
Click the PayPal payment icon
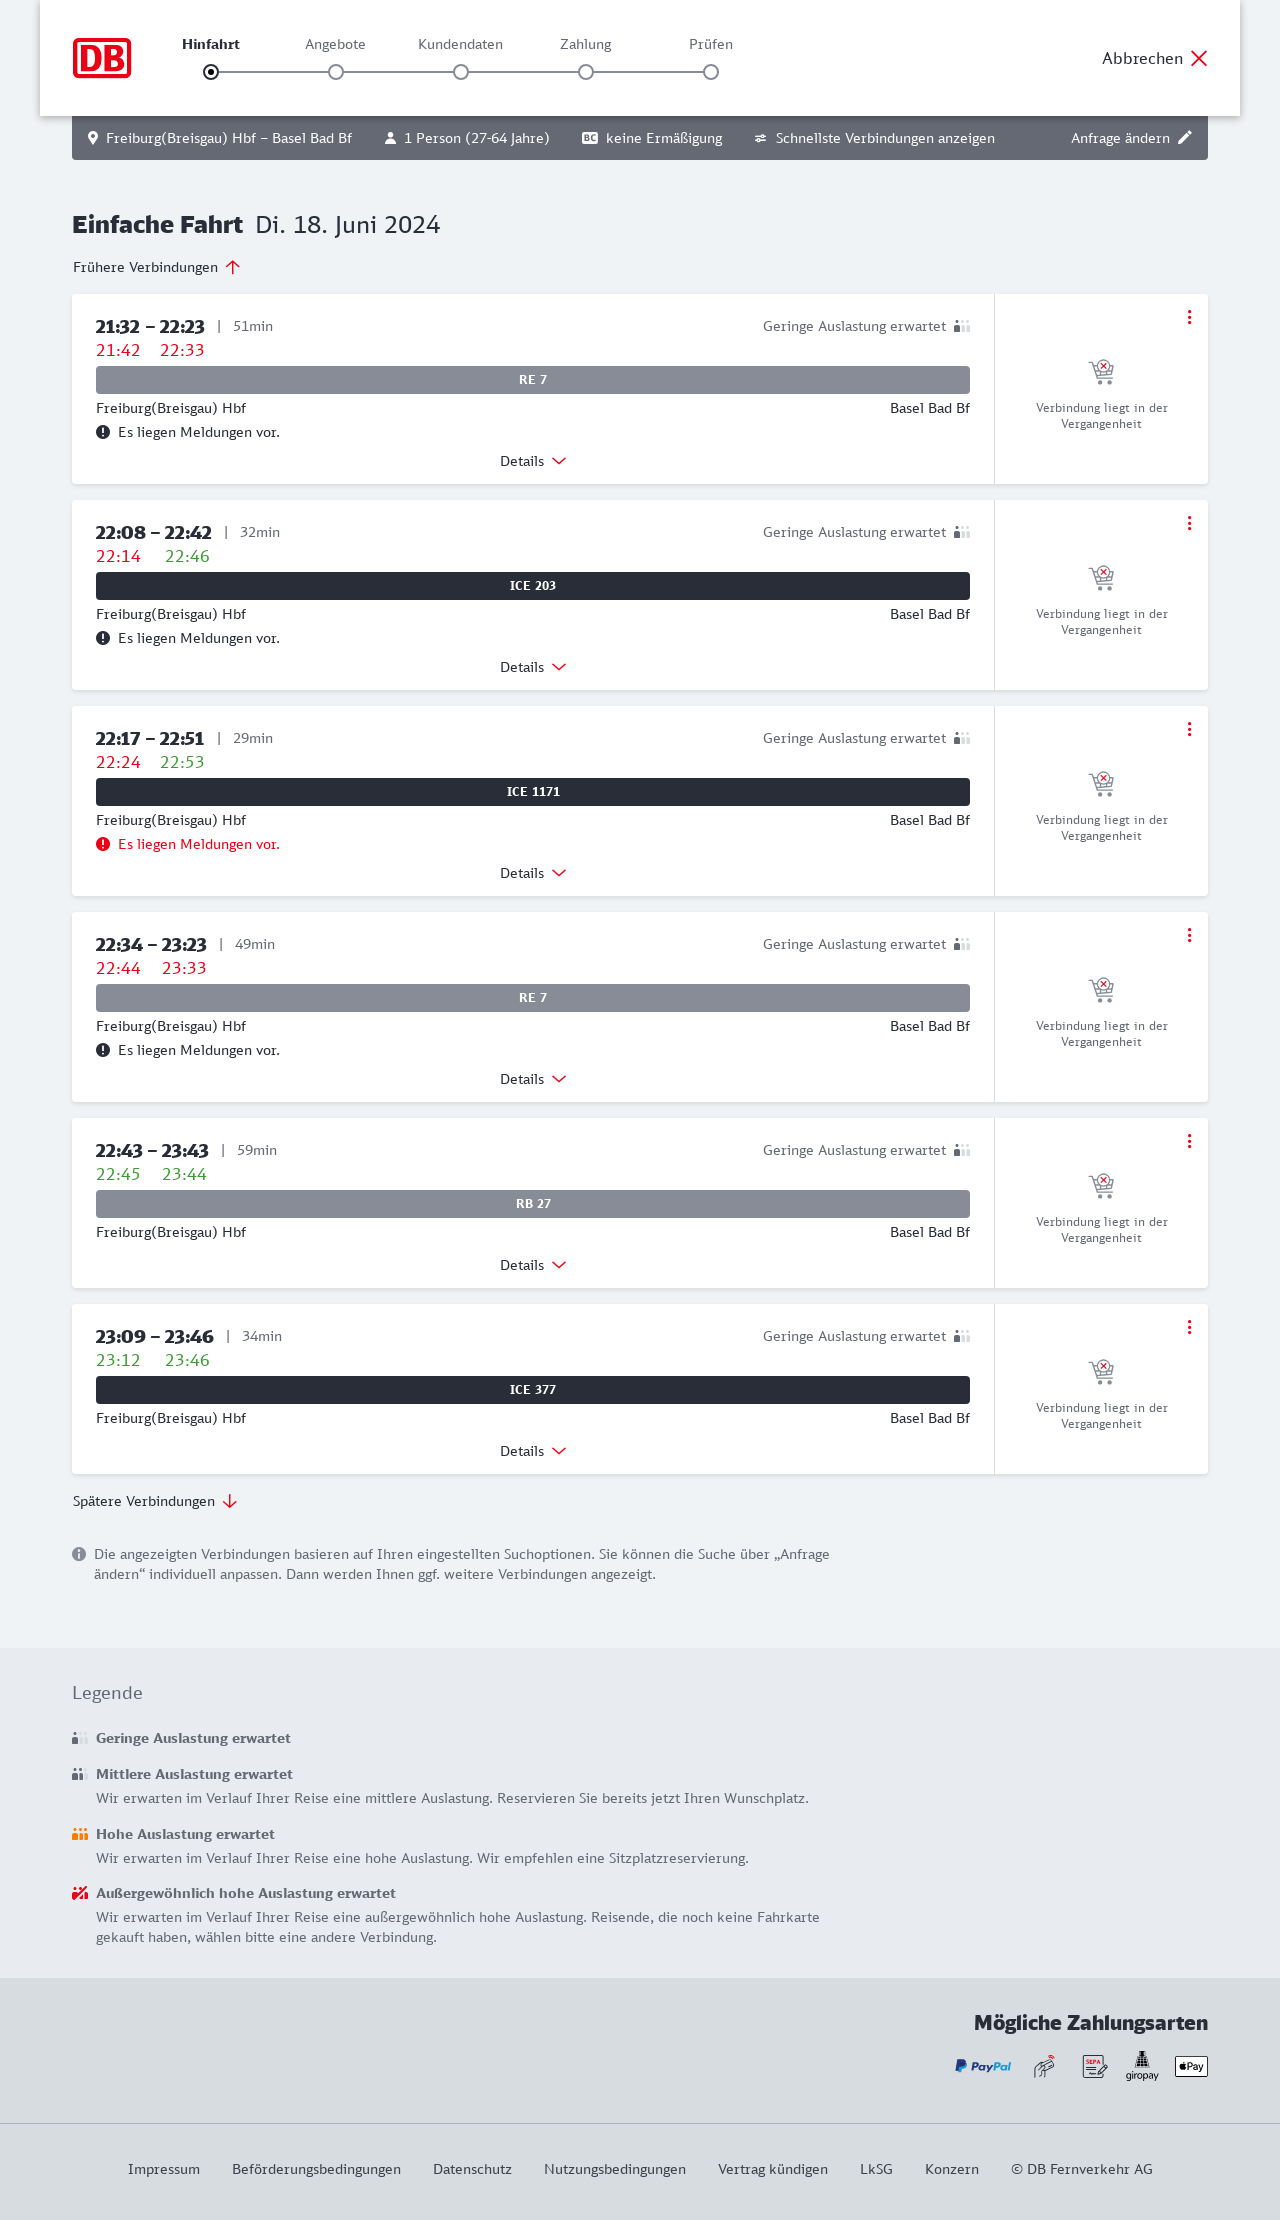pos(983,2066)
